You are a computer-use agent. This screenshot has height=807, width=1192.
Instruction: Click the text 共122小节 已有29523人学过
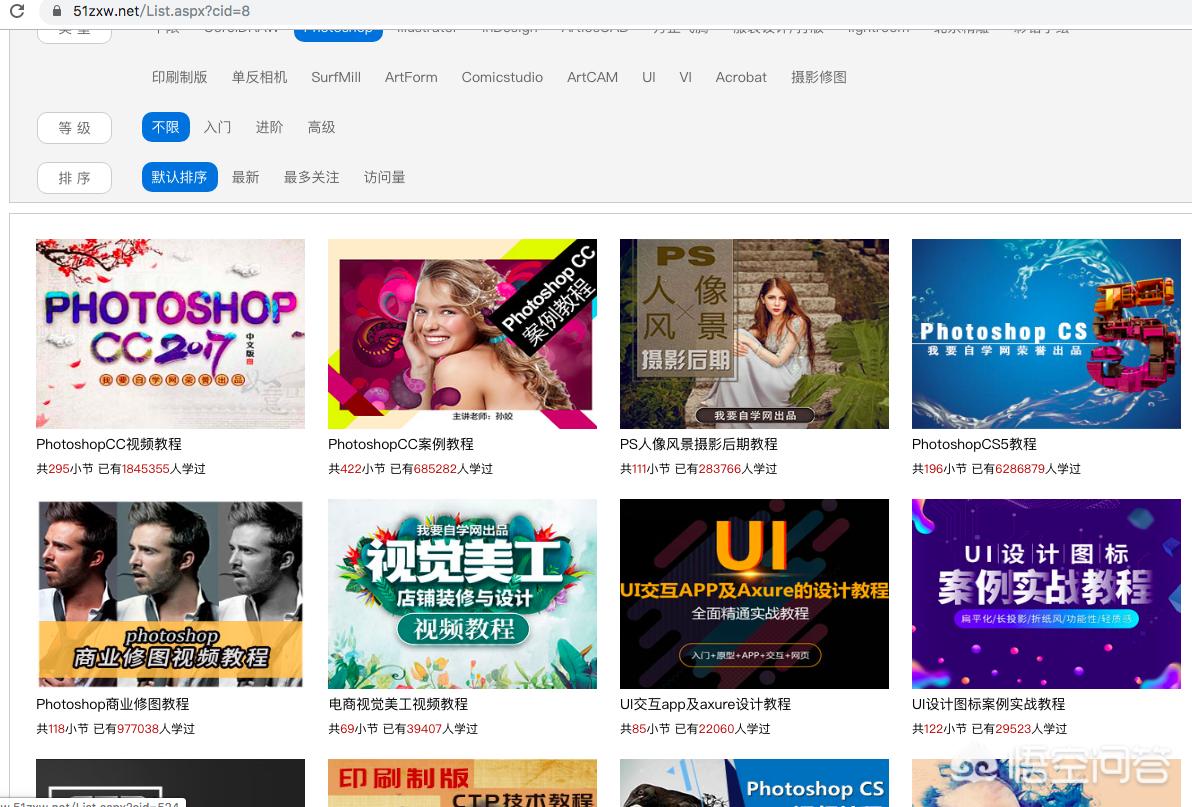pos(989,729)
